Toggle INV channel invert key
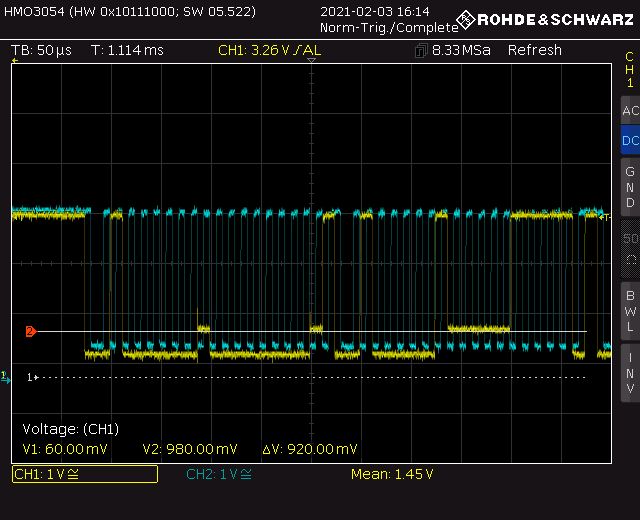Screen dimensions: 640x520 [630, 373]
